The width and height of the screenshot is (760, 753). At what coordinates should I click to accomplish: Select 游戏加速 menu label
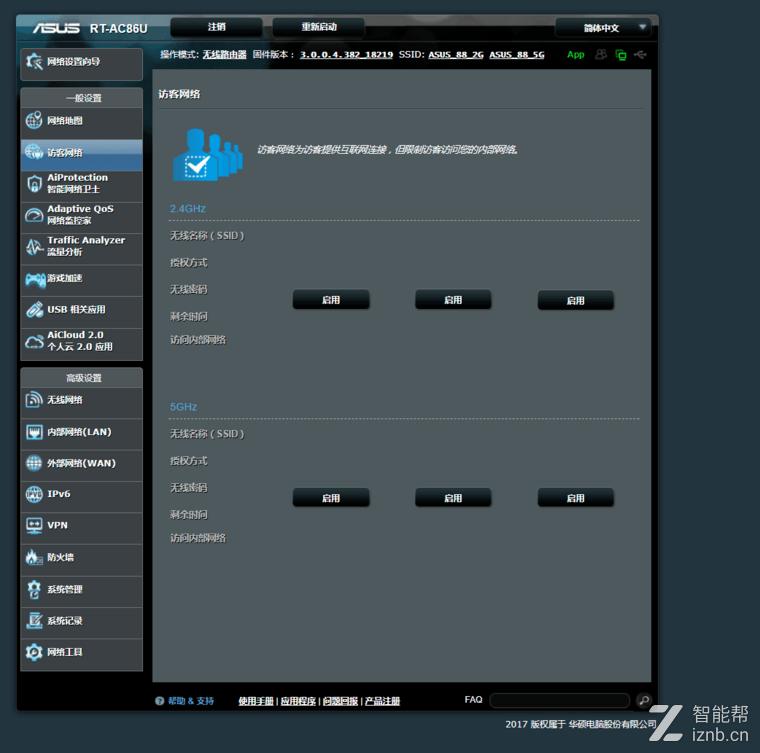click(64, 278)
